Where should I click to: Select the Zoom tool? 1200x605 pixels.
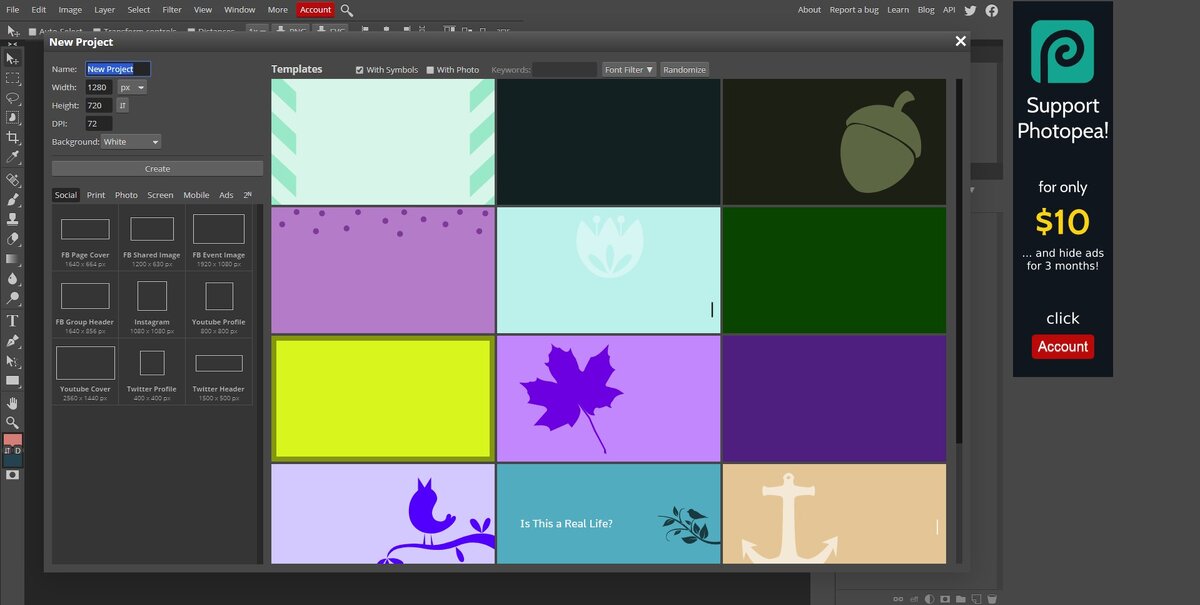(13, 423)
